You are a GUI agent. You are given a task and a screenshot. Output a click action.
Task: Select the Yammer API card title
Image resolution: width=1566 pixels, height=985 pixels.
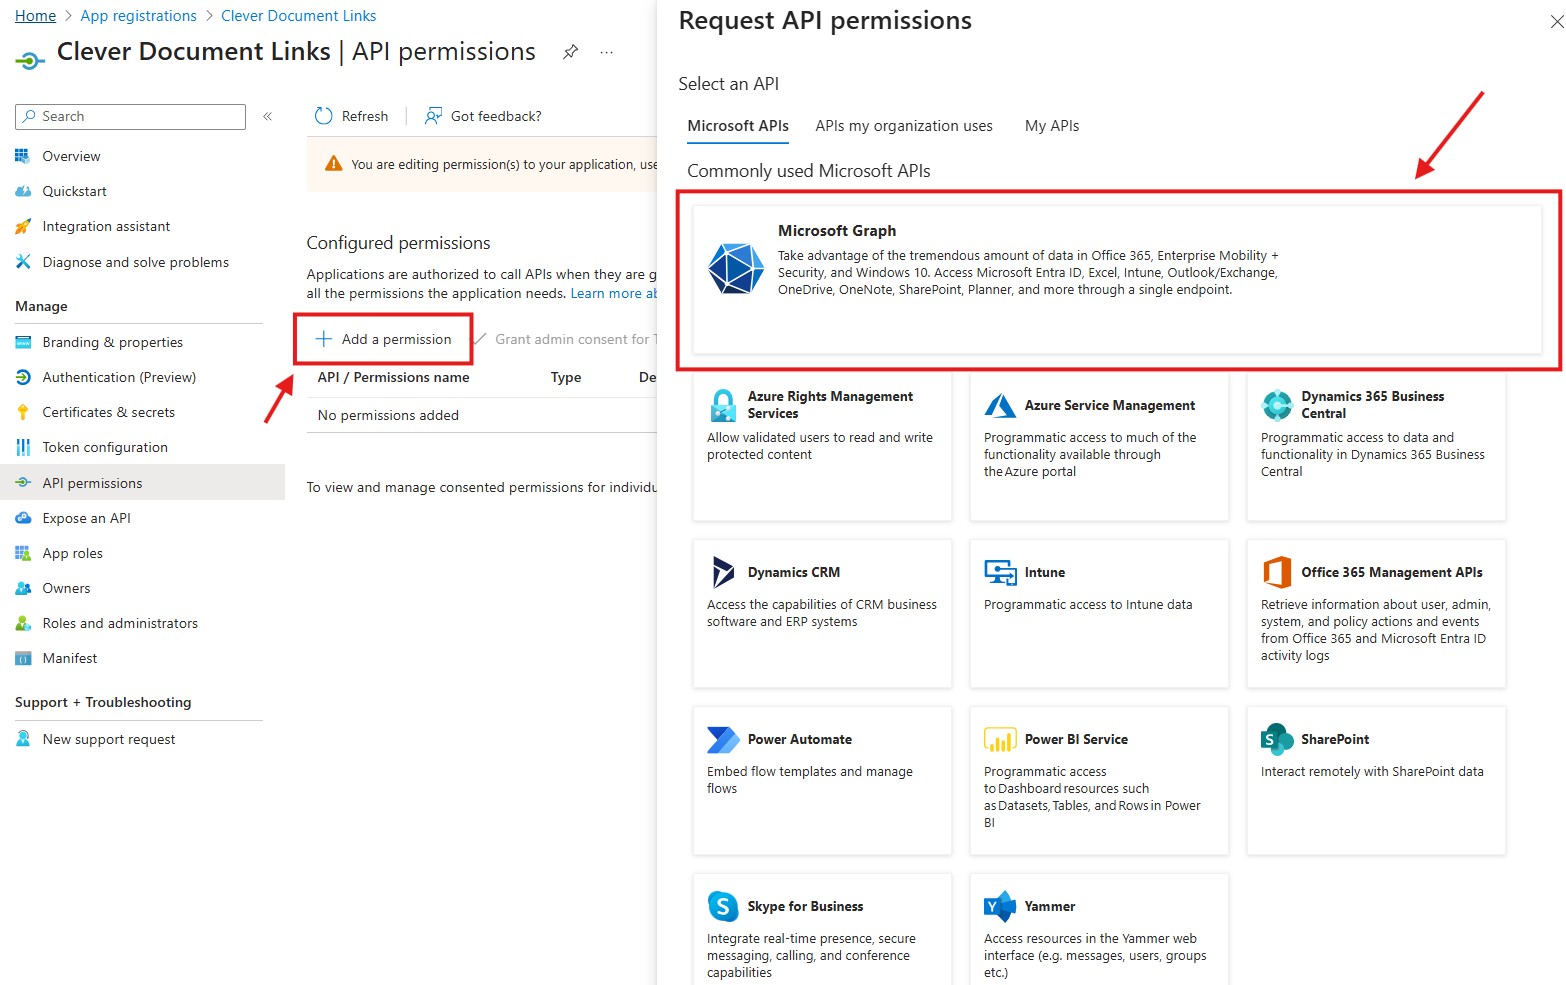[x=1050, y=906]
